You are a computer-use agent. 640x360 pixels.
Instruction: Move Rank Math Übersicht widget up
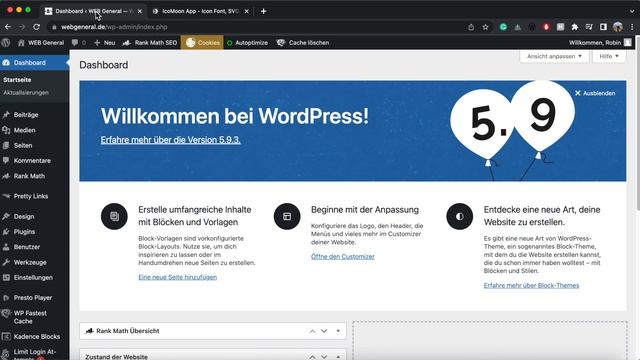point(312,331)
